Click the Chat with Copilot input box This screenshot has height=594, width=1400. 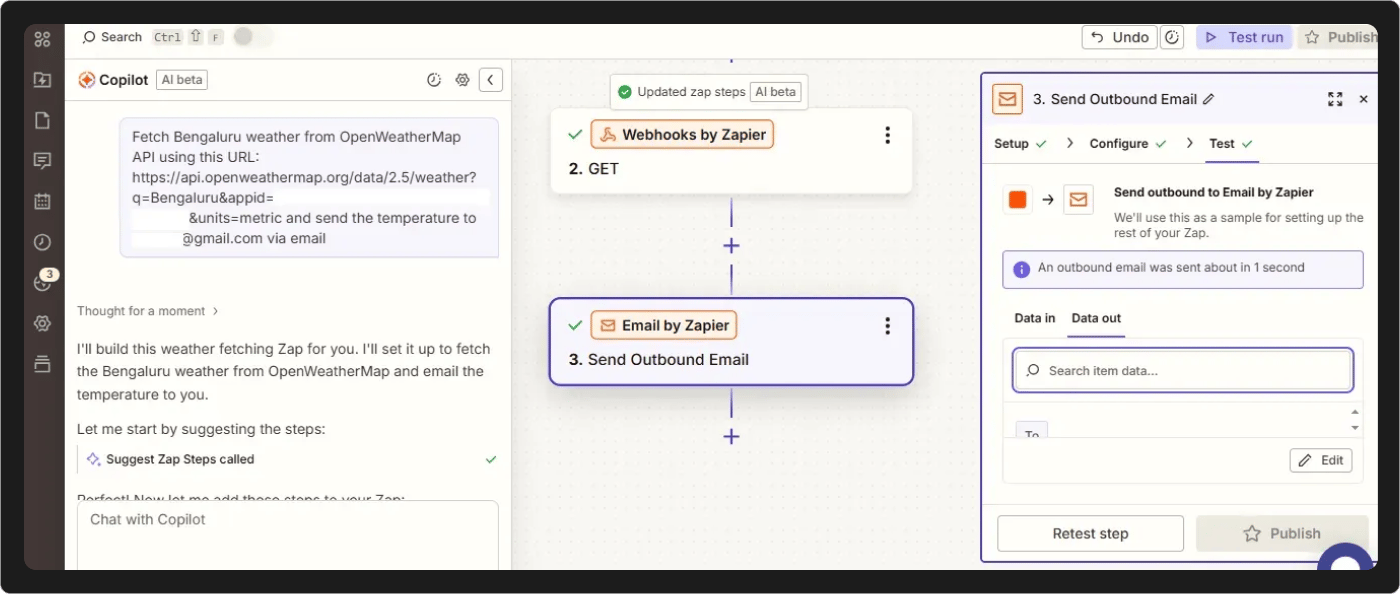tap(287, 534)
